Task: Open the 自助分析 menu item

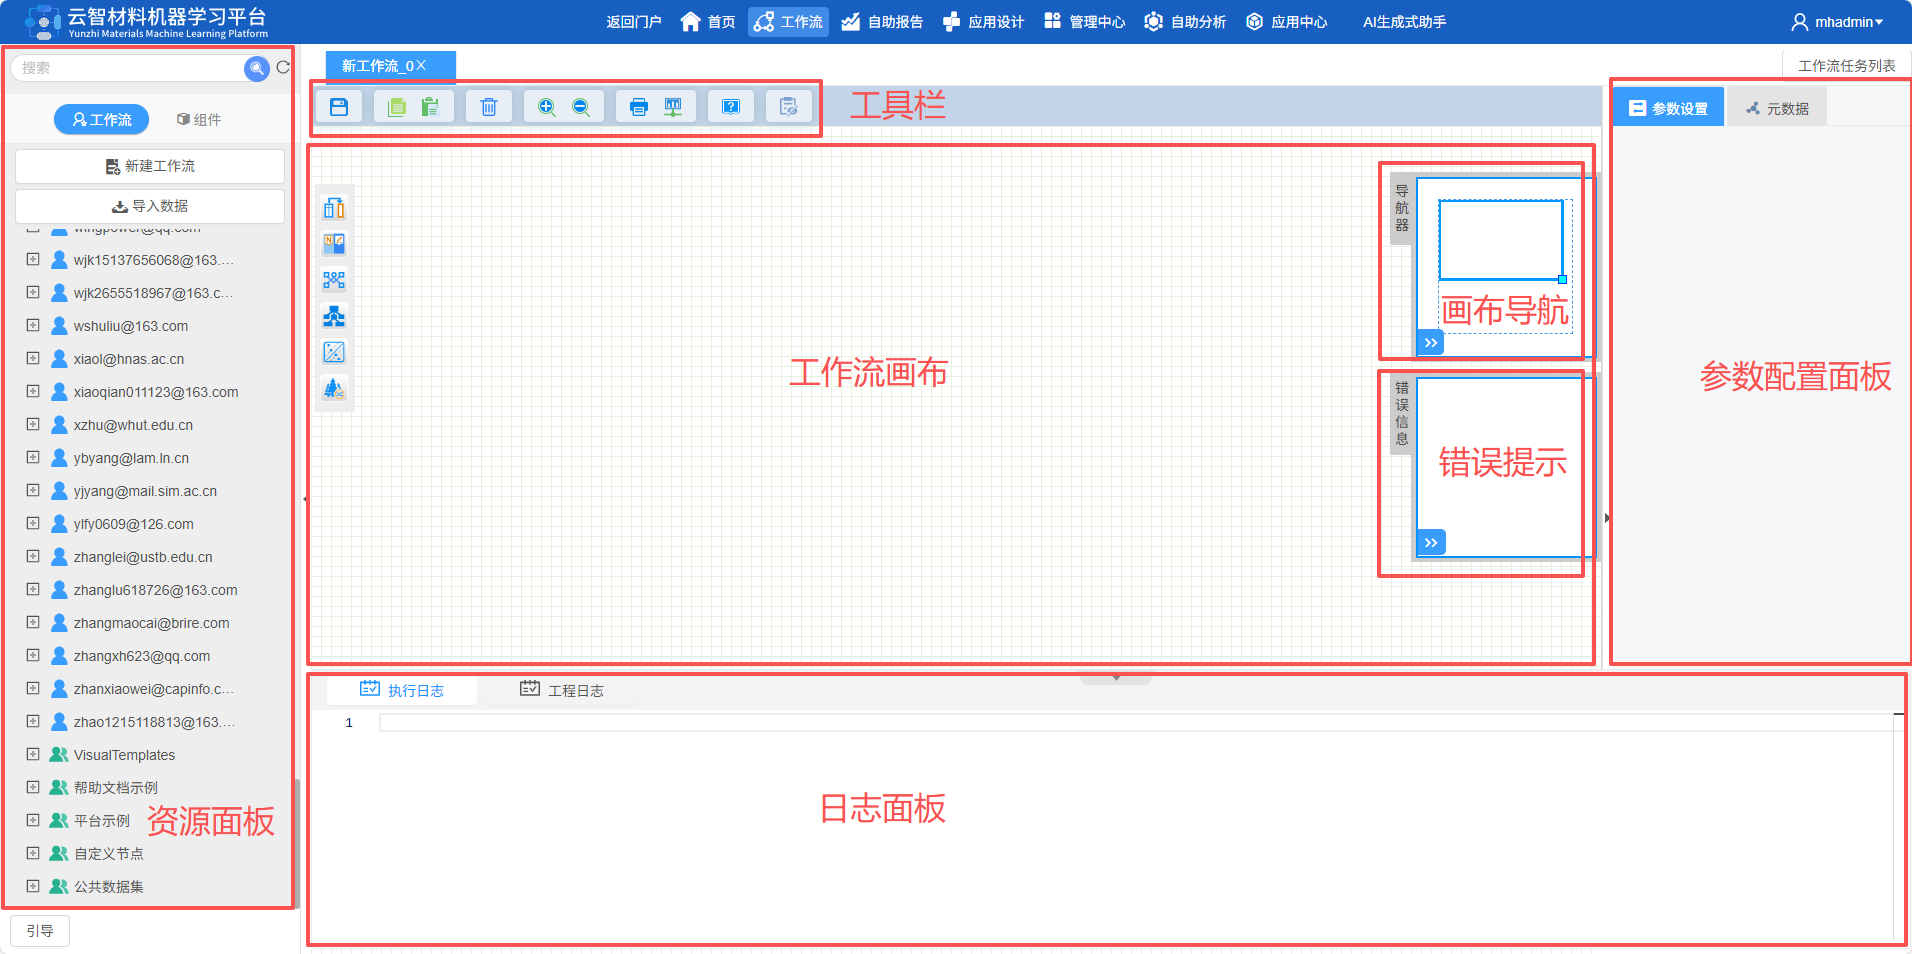Action: [x=1185, y=21]
